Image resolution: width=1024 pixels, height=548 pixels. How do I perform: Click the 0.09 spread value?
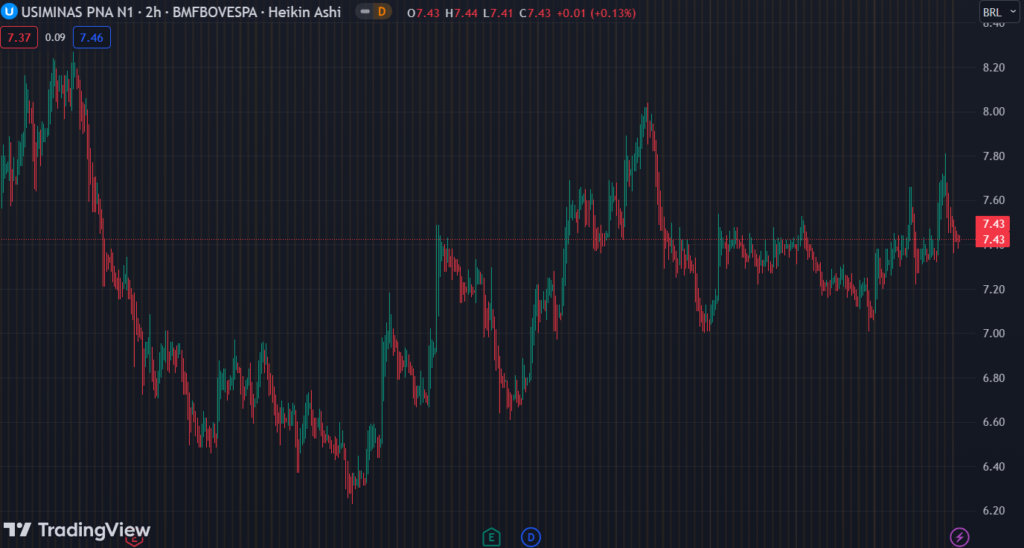tap(56, 38)
